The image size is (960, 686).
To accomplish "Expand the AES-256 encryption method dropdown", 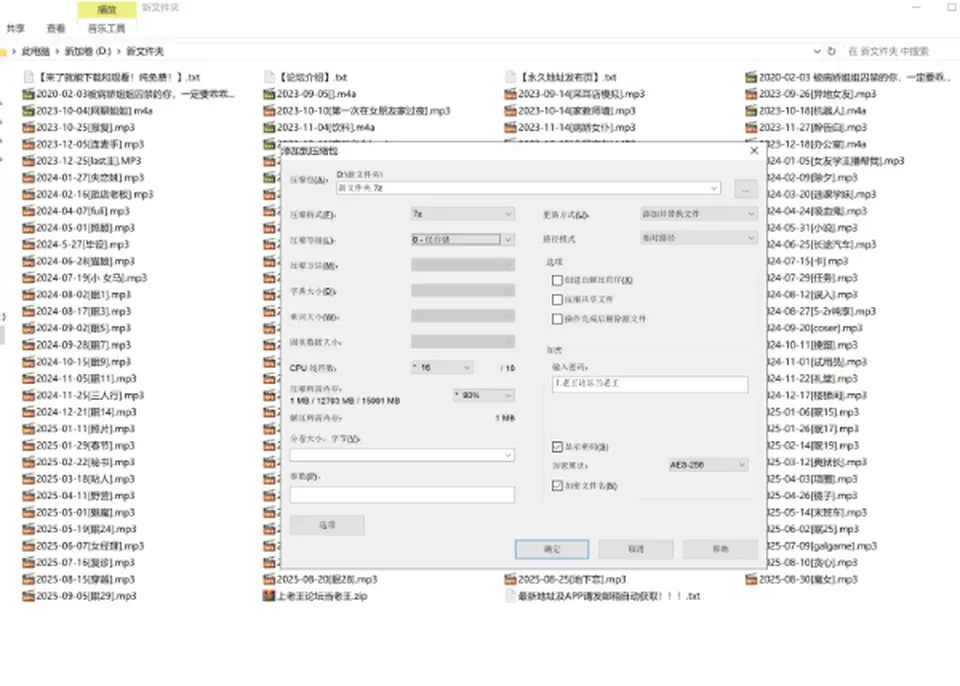I will pyautogui.click(x=707, y=465).
